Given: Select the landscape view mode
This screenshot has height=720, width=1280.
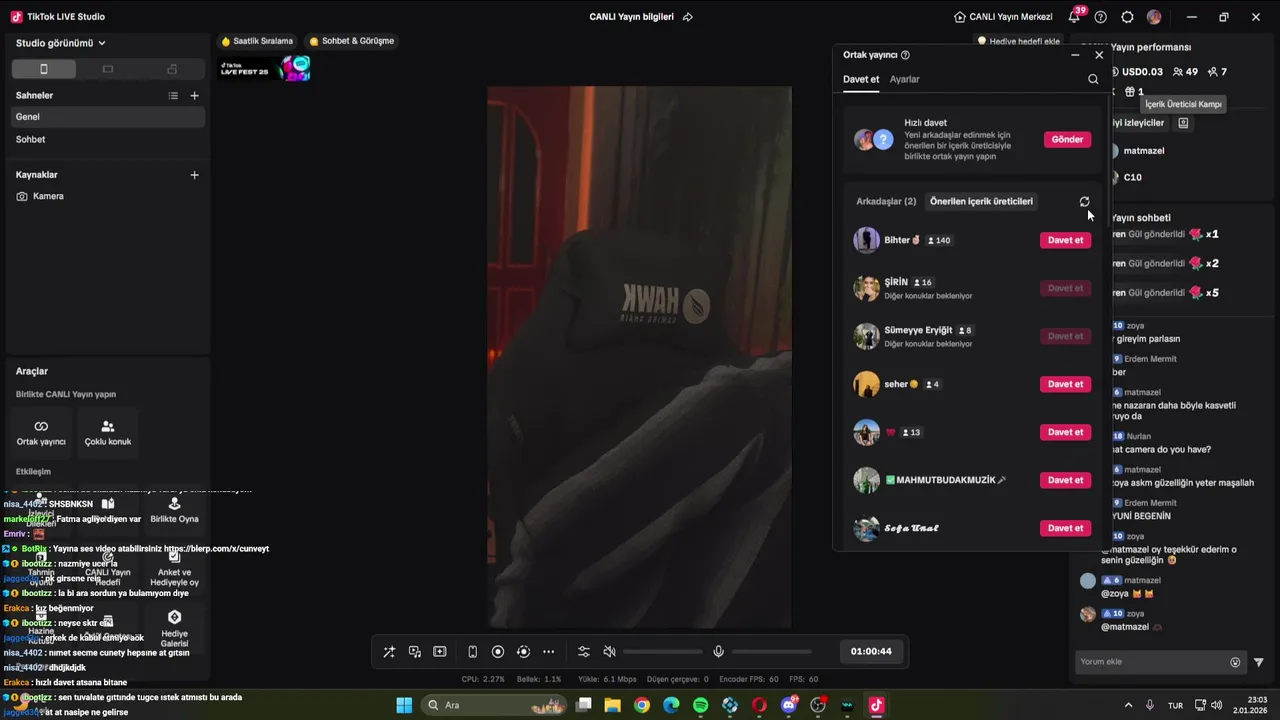Looking at the screenshot, I should [x=108, y=69].
